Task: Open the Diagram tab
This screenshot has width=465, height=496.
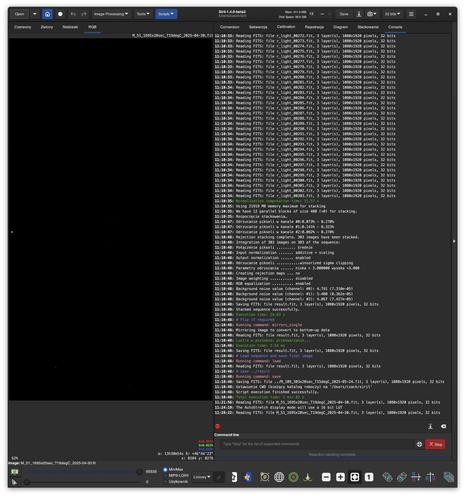Action: point(340,27)
